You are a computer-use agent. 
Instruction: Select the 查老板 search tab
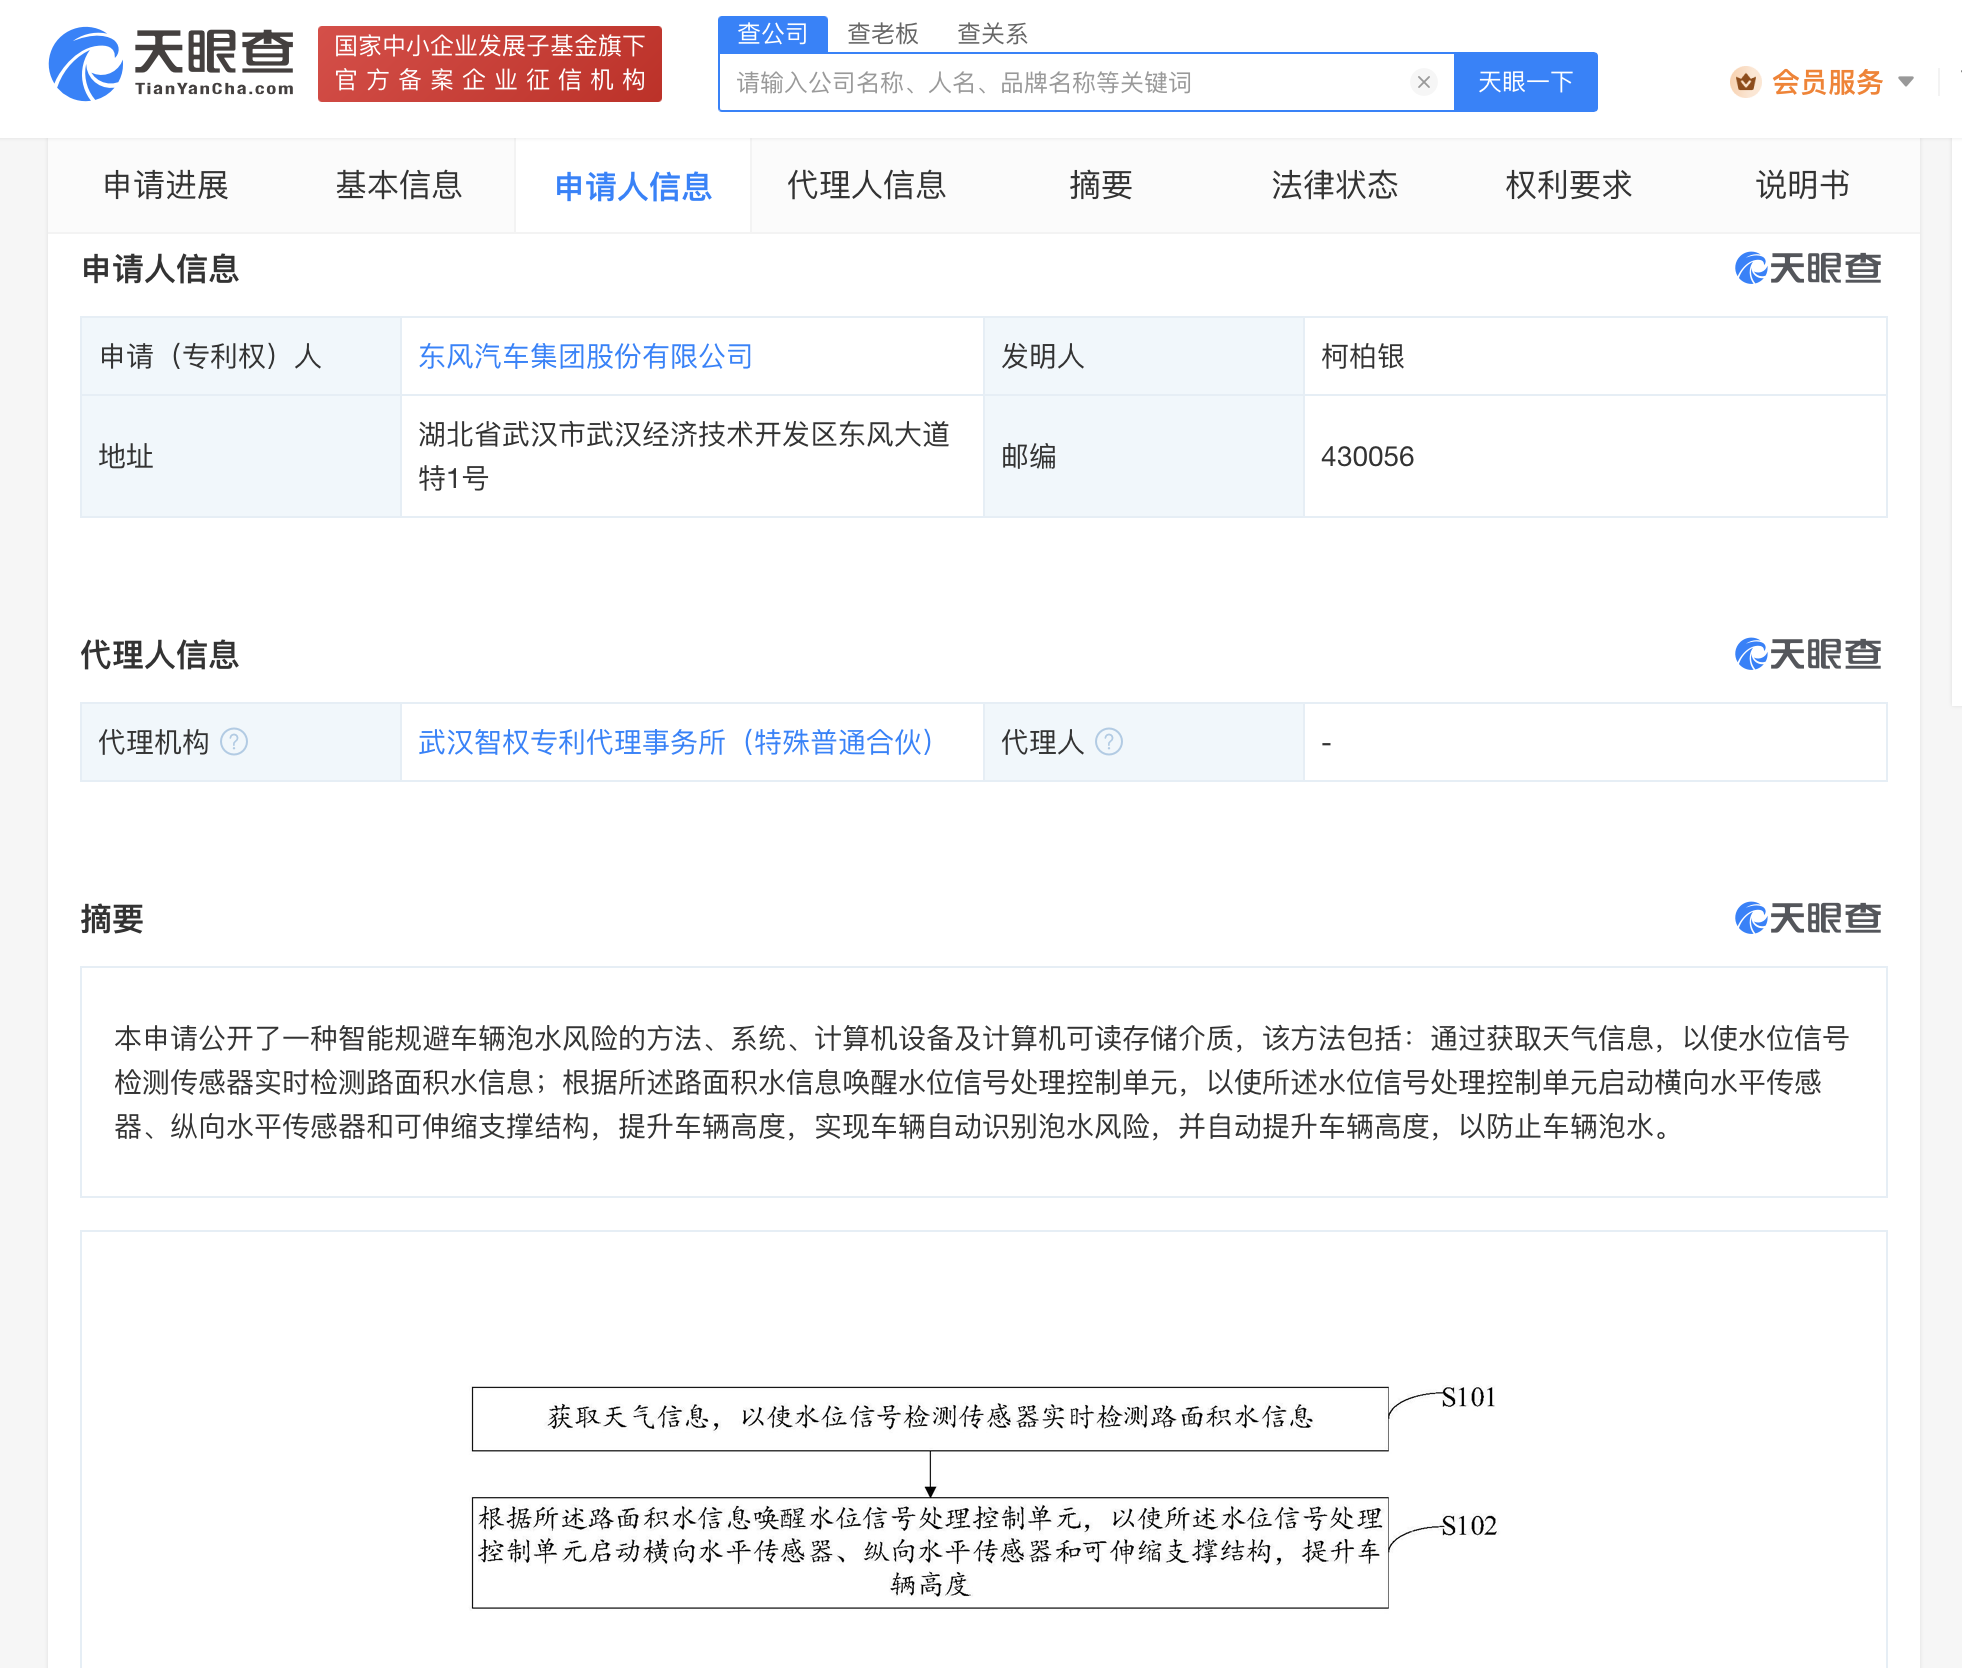click(x=883, y=34)
